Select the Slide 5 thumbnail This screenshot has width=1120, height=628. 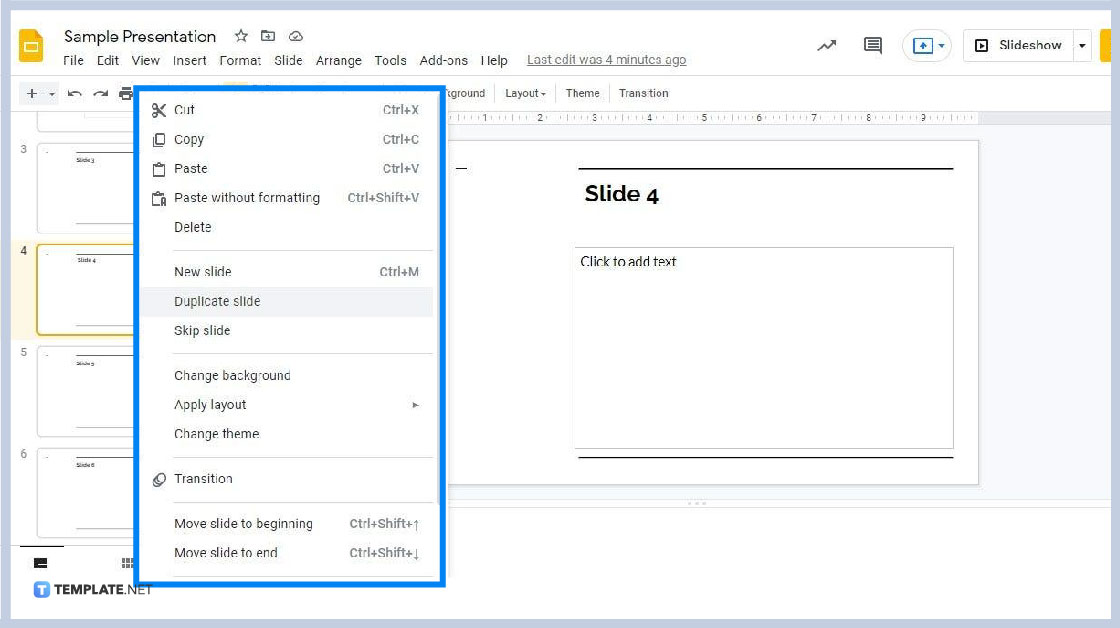(x=87, y=391)
